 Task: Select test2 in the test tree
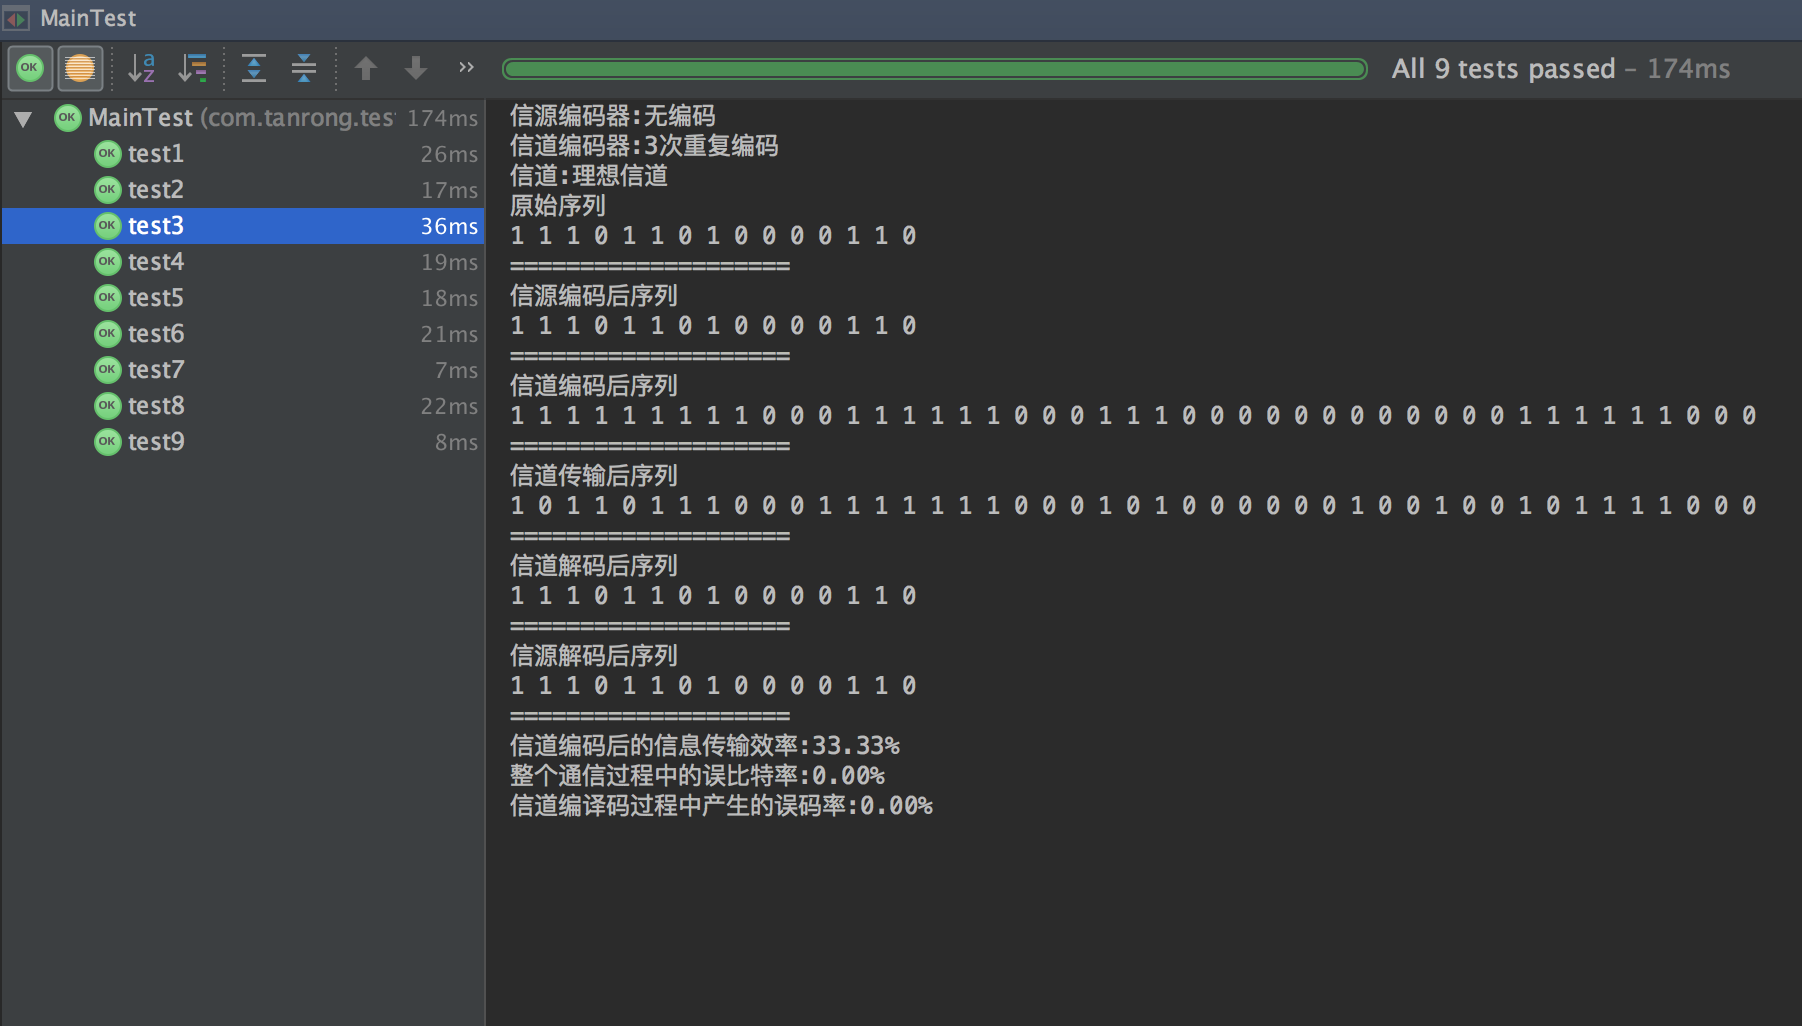click(243, 190)
